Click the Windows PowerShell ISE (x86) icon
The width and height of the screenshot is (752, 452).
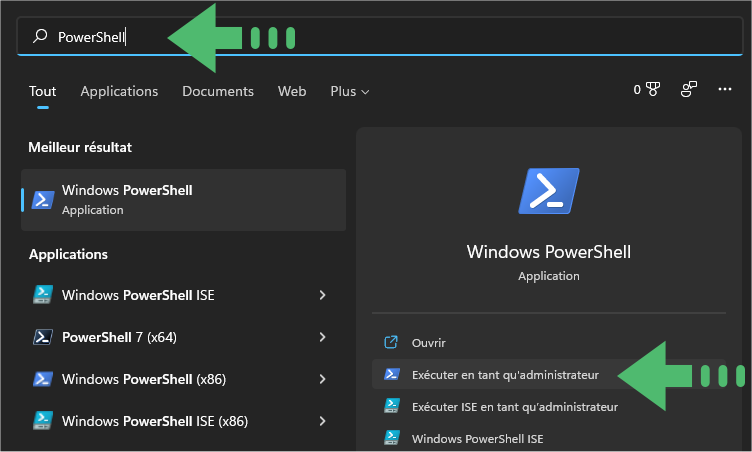pos(43,421)
